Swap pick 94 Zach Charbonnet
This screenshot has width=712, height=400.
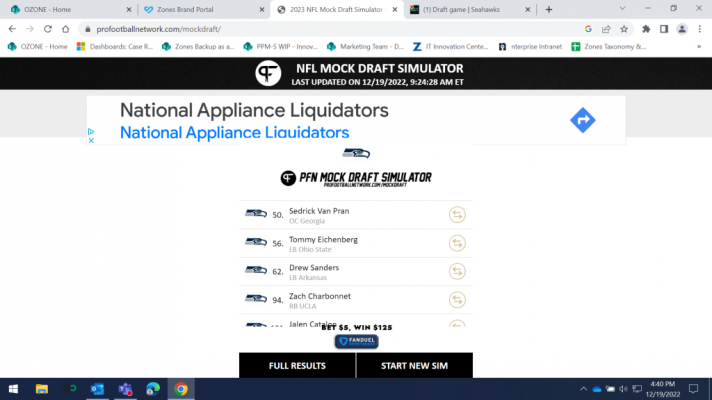[457, 300]
